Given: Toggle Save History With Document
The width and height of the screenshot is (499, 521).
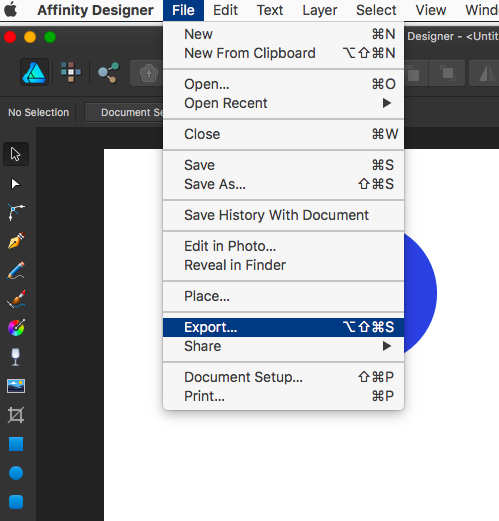Looking at the screenshot, I should point(283,215).
